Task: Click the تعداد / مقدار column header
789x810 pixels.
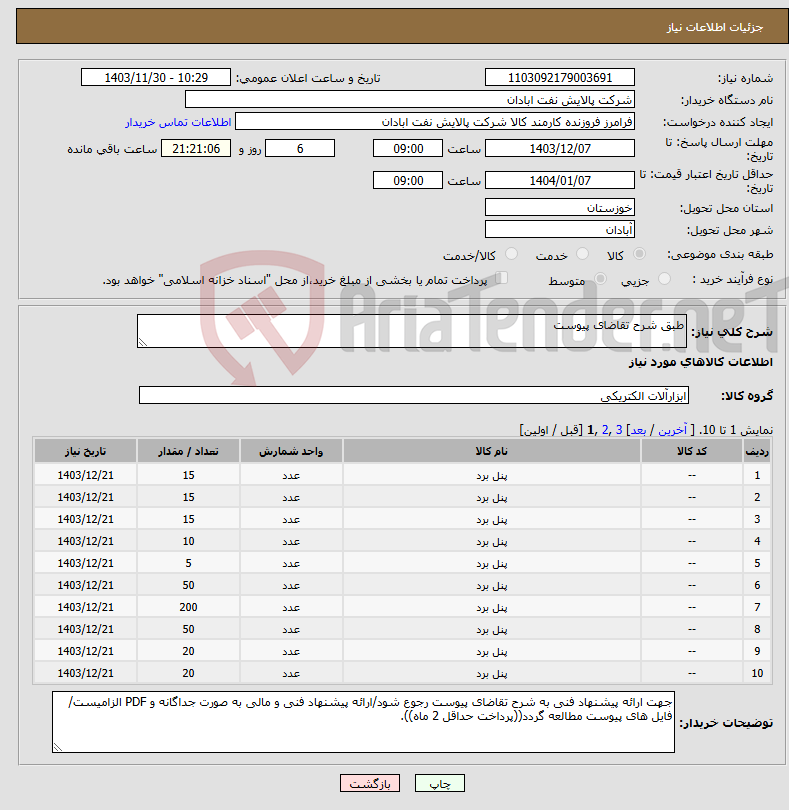Action: (188, 451)
